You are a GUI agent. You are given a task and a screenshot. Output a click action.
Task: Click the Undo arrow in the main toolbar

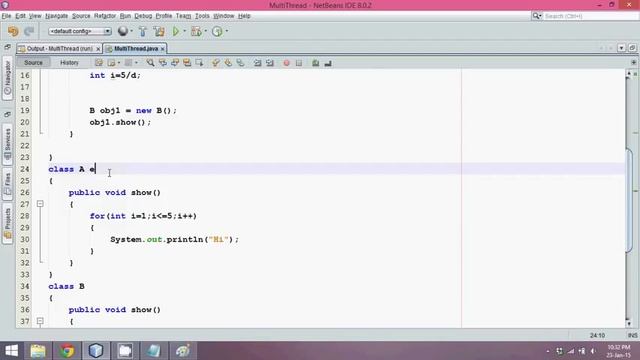point(13,31)
